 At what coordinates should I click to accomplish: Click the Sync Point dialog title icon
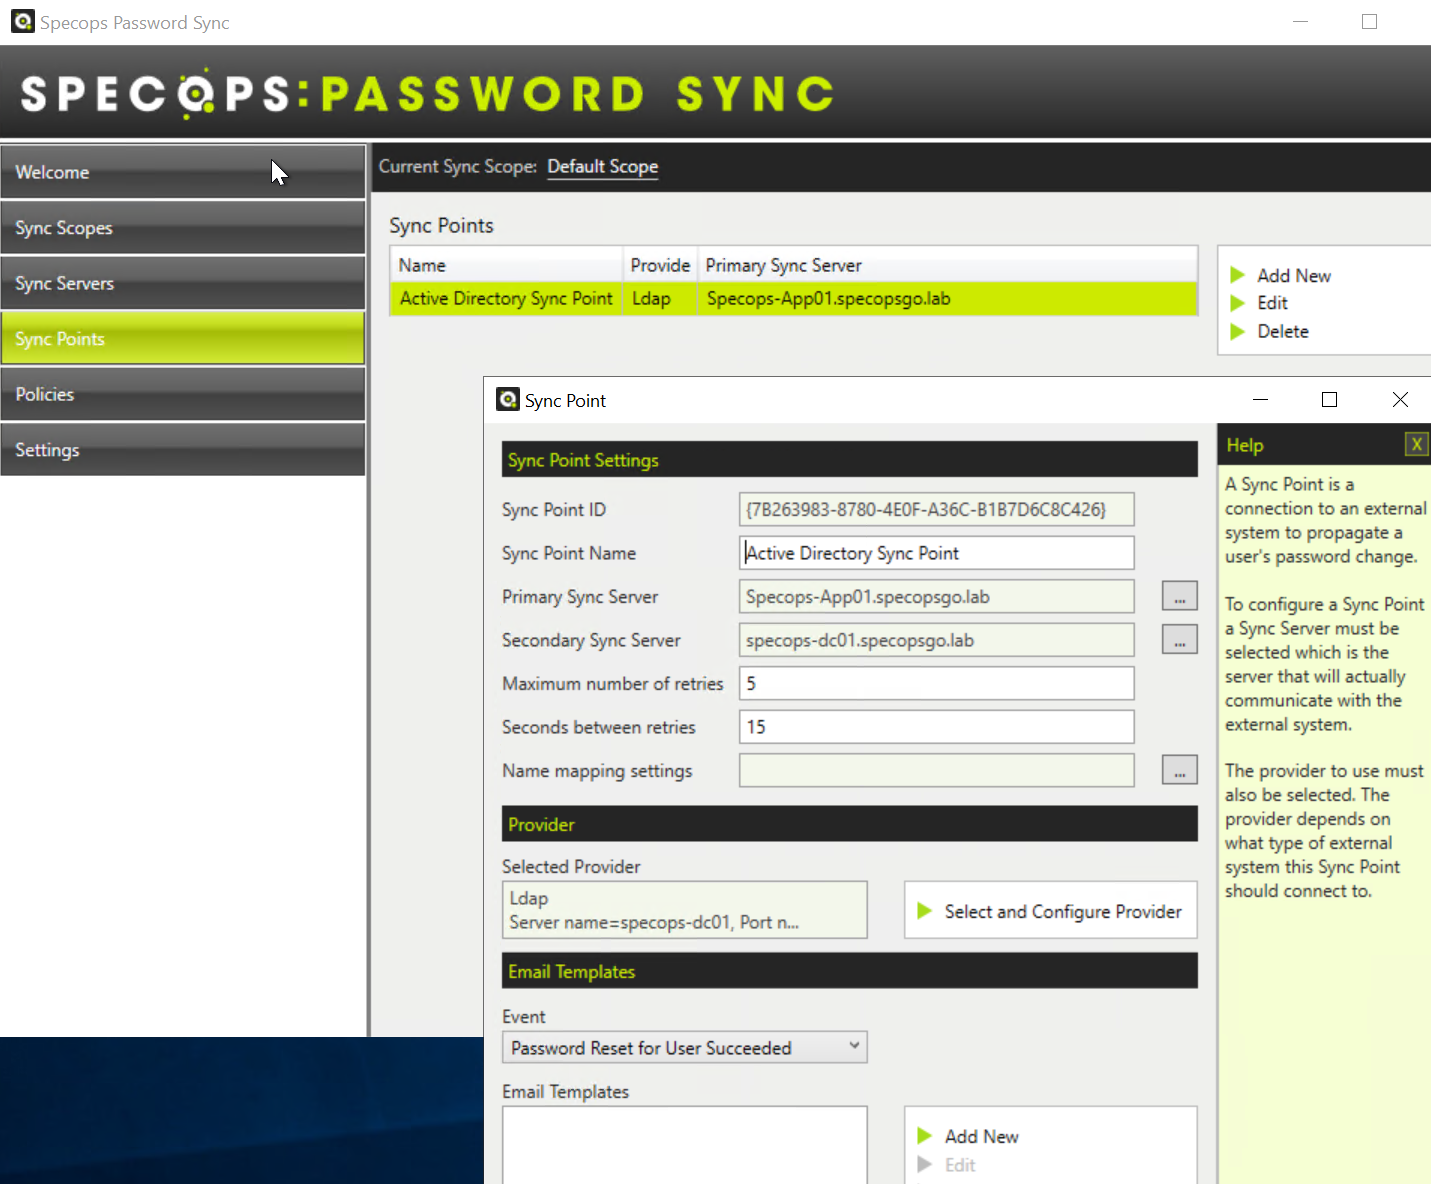[508, 399]
